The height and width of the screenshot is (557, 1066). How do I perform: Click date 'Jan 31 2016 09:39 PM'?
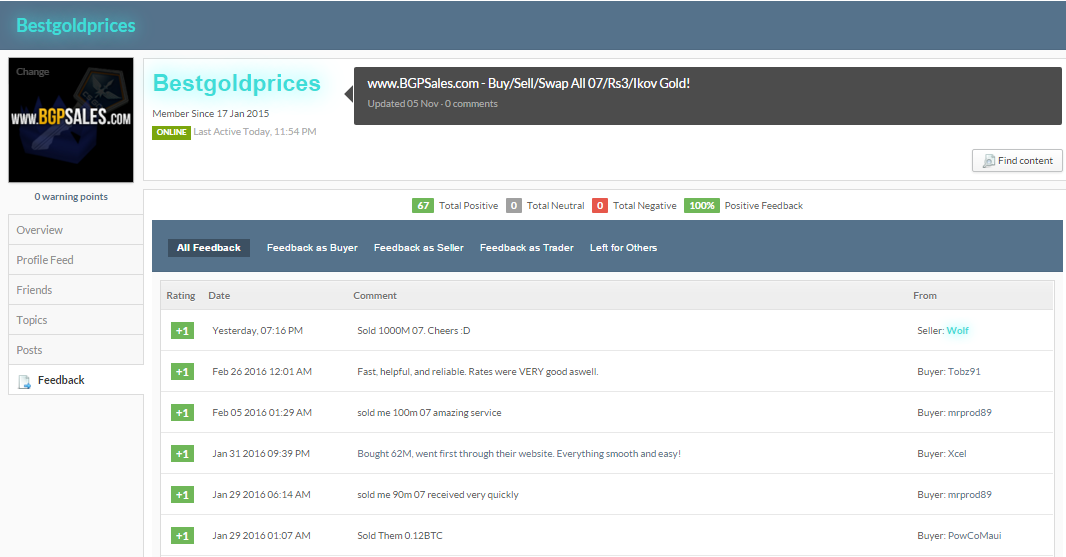(x=260, y=454)
